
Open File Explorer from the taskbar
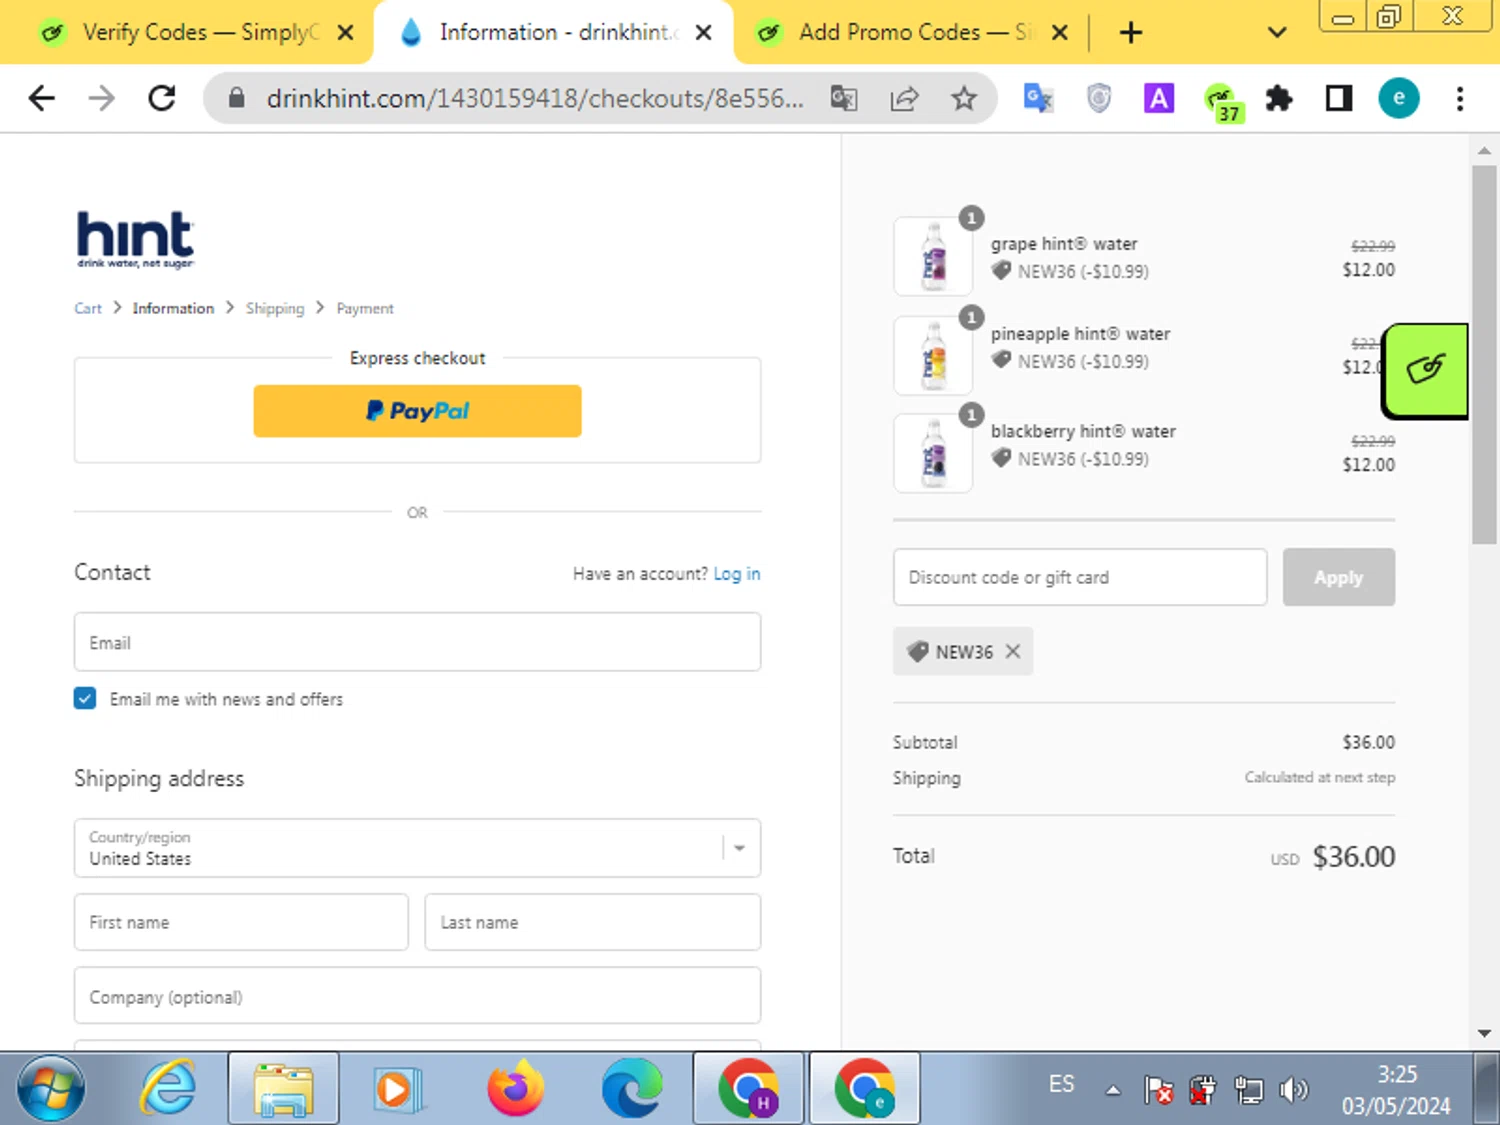[x=283, y=1088]
